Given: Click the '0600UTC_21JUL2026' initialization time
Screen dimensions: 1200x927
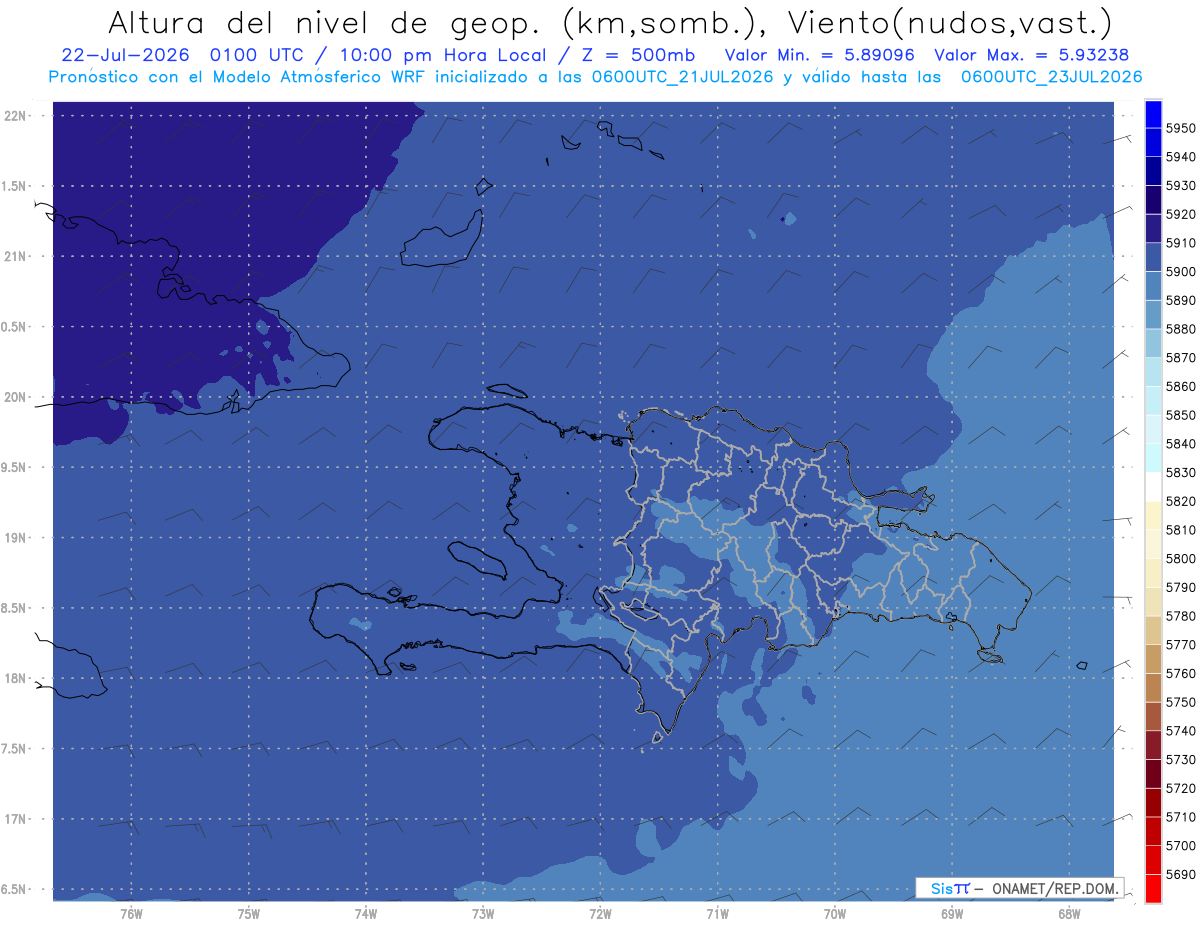Looking at the screenshot, I should (683, 77).
